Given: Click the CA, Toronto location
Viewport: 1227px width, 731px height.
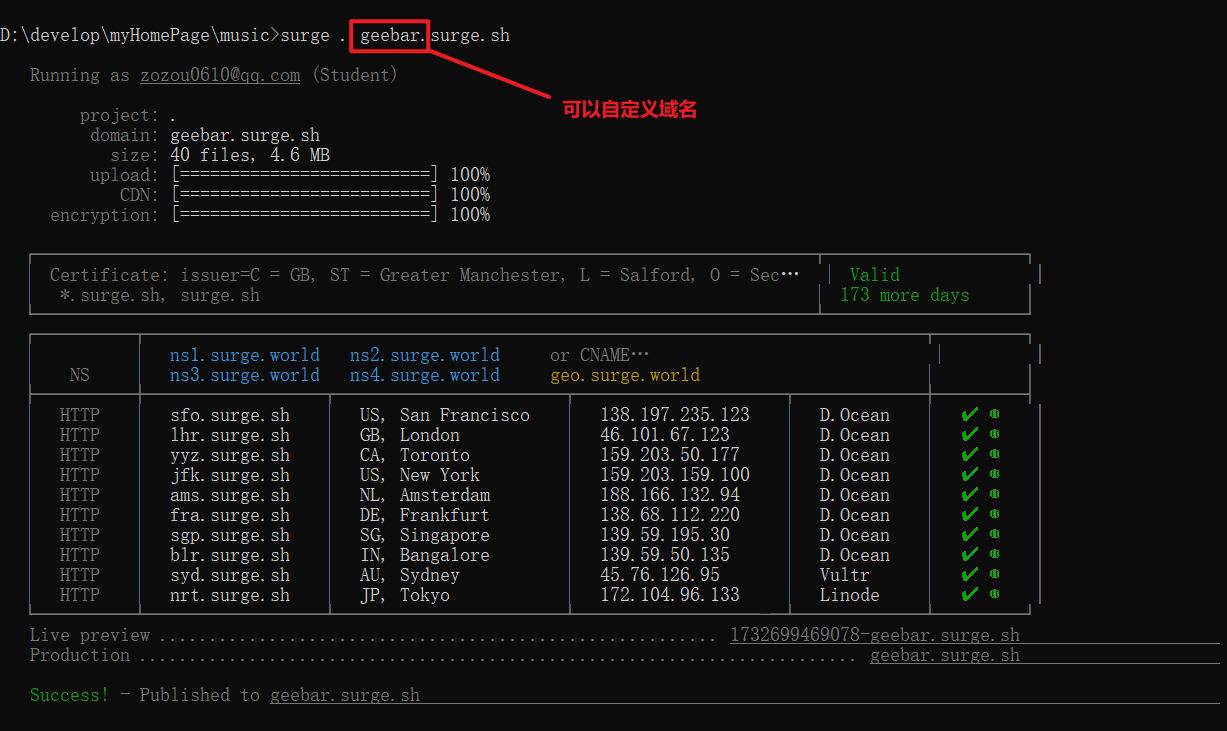Looking at the screenshot, I should [x=415, y=455].
